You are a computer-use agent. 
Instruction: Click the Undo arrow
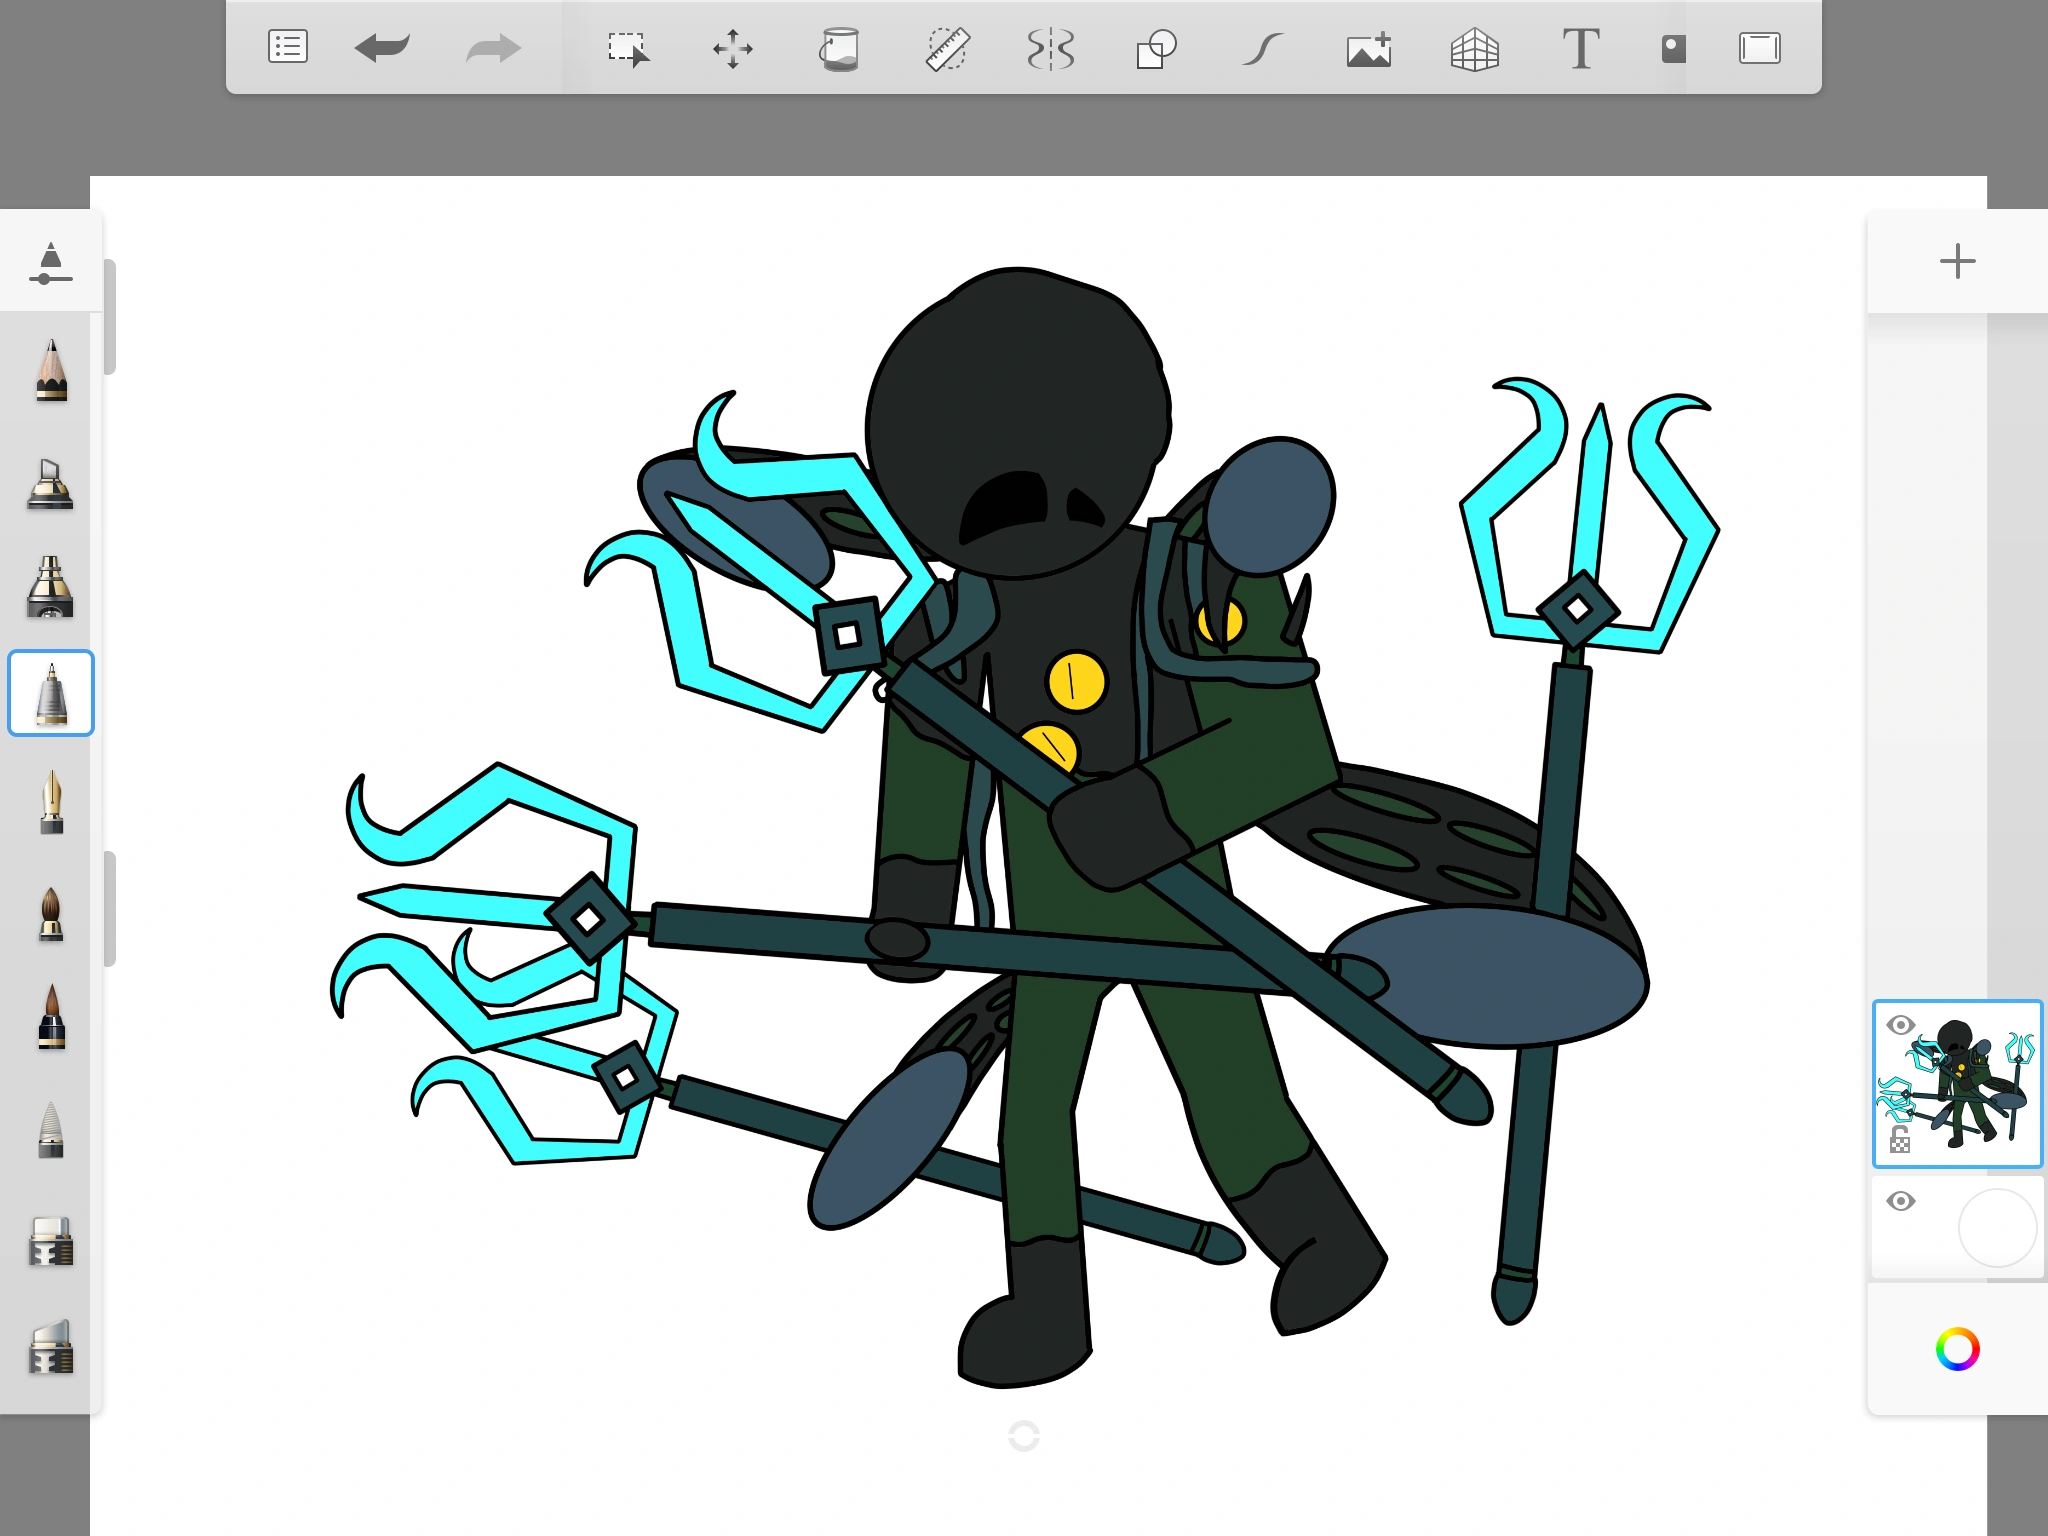coord(382,47)
